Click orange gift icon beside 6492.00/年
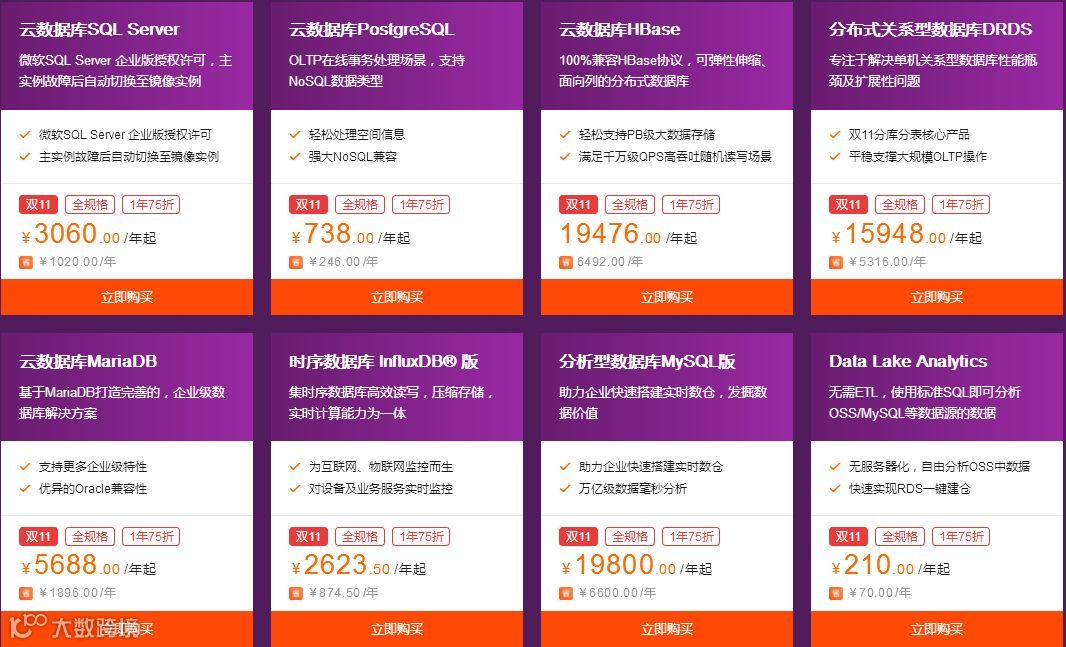 click(566, 262)
